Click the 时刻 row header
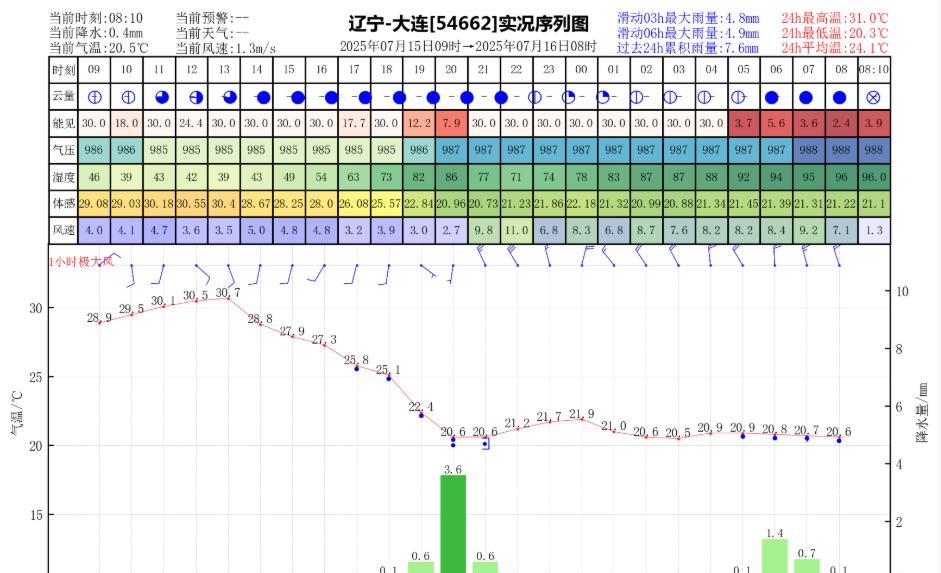 (64, 70)
